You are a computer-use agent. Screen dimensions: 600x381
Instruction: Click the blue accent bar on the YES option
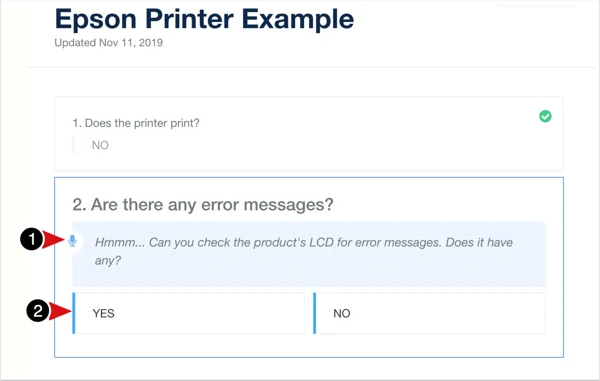tap(74, 313)
